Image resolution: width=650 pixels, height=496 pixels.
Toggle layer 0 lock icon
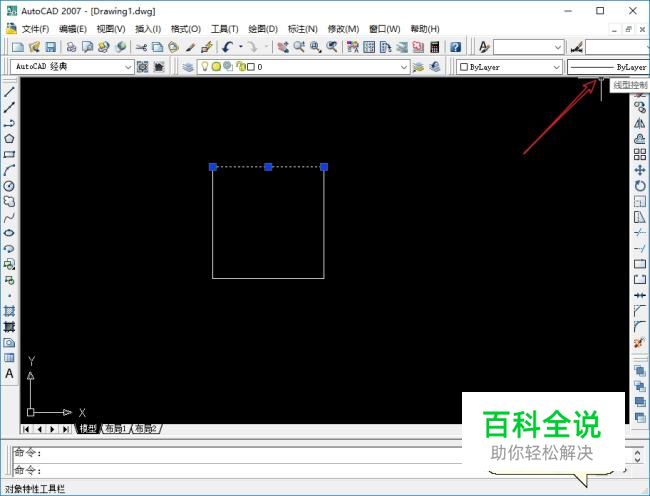click(x=240, y=66)
